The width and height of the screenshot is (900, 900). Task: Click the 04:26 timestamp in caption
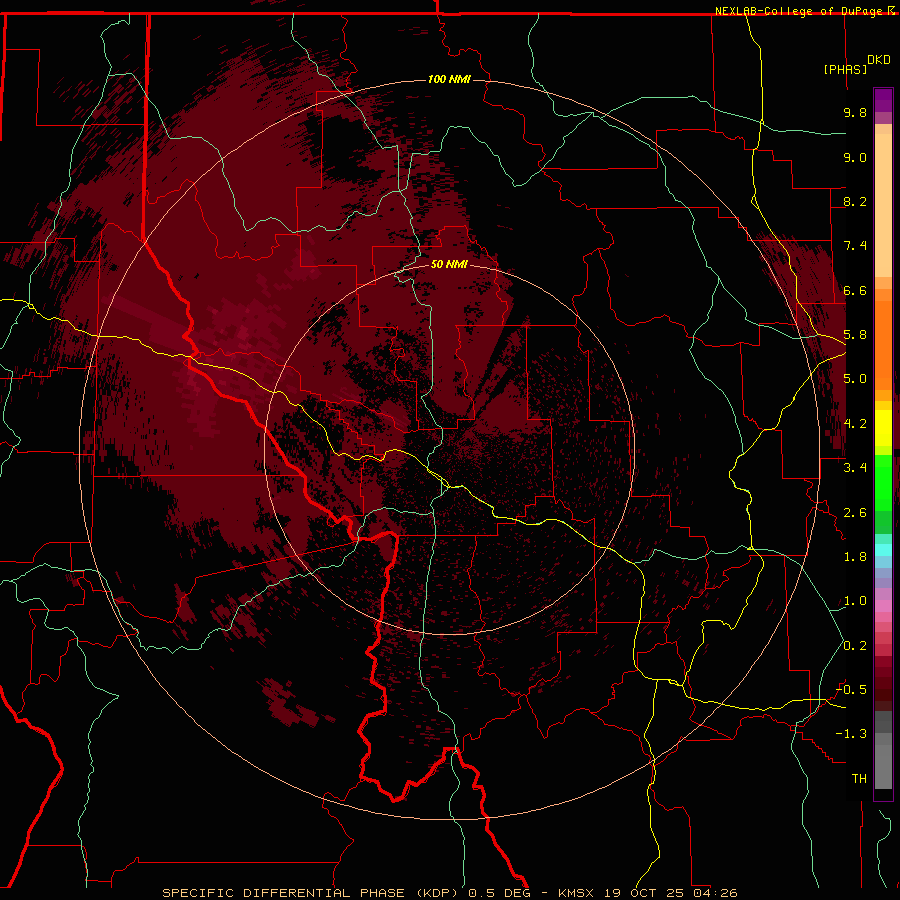pyautogui.click(x=715, y=893)
